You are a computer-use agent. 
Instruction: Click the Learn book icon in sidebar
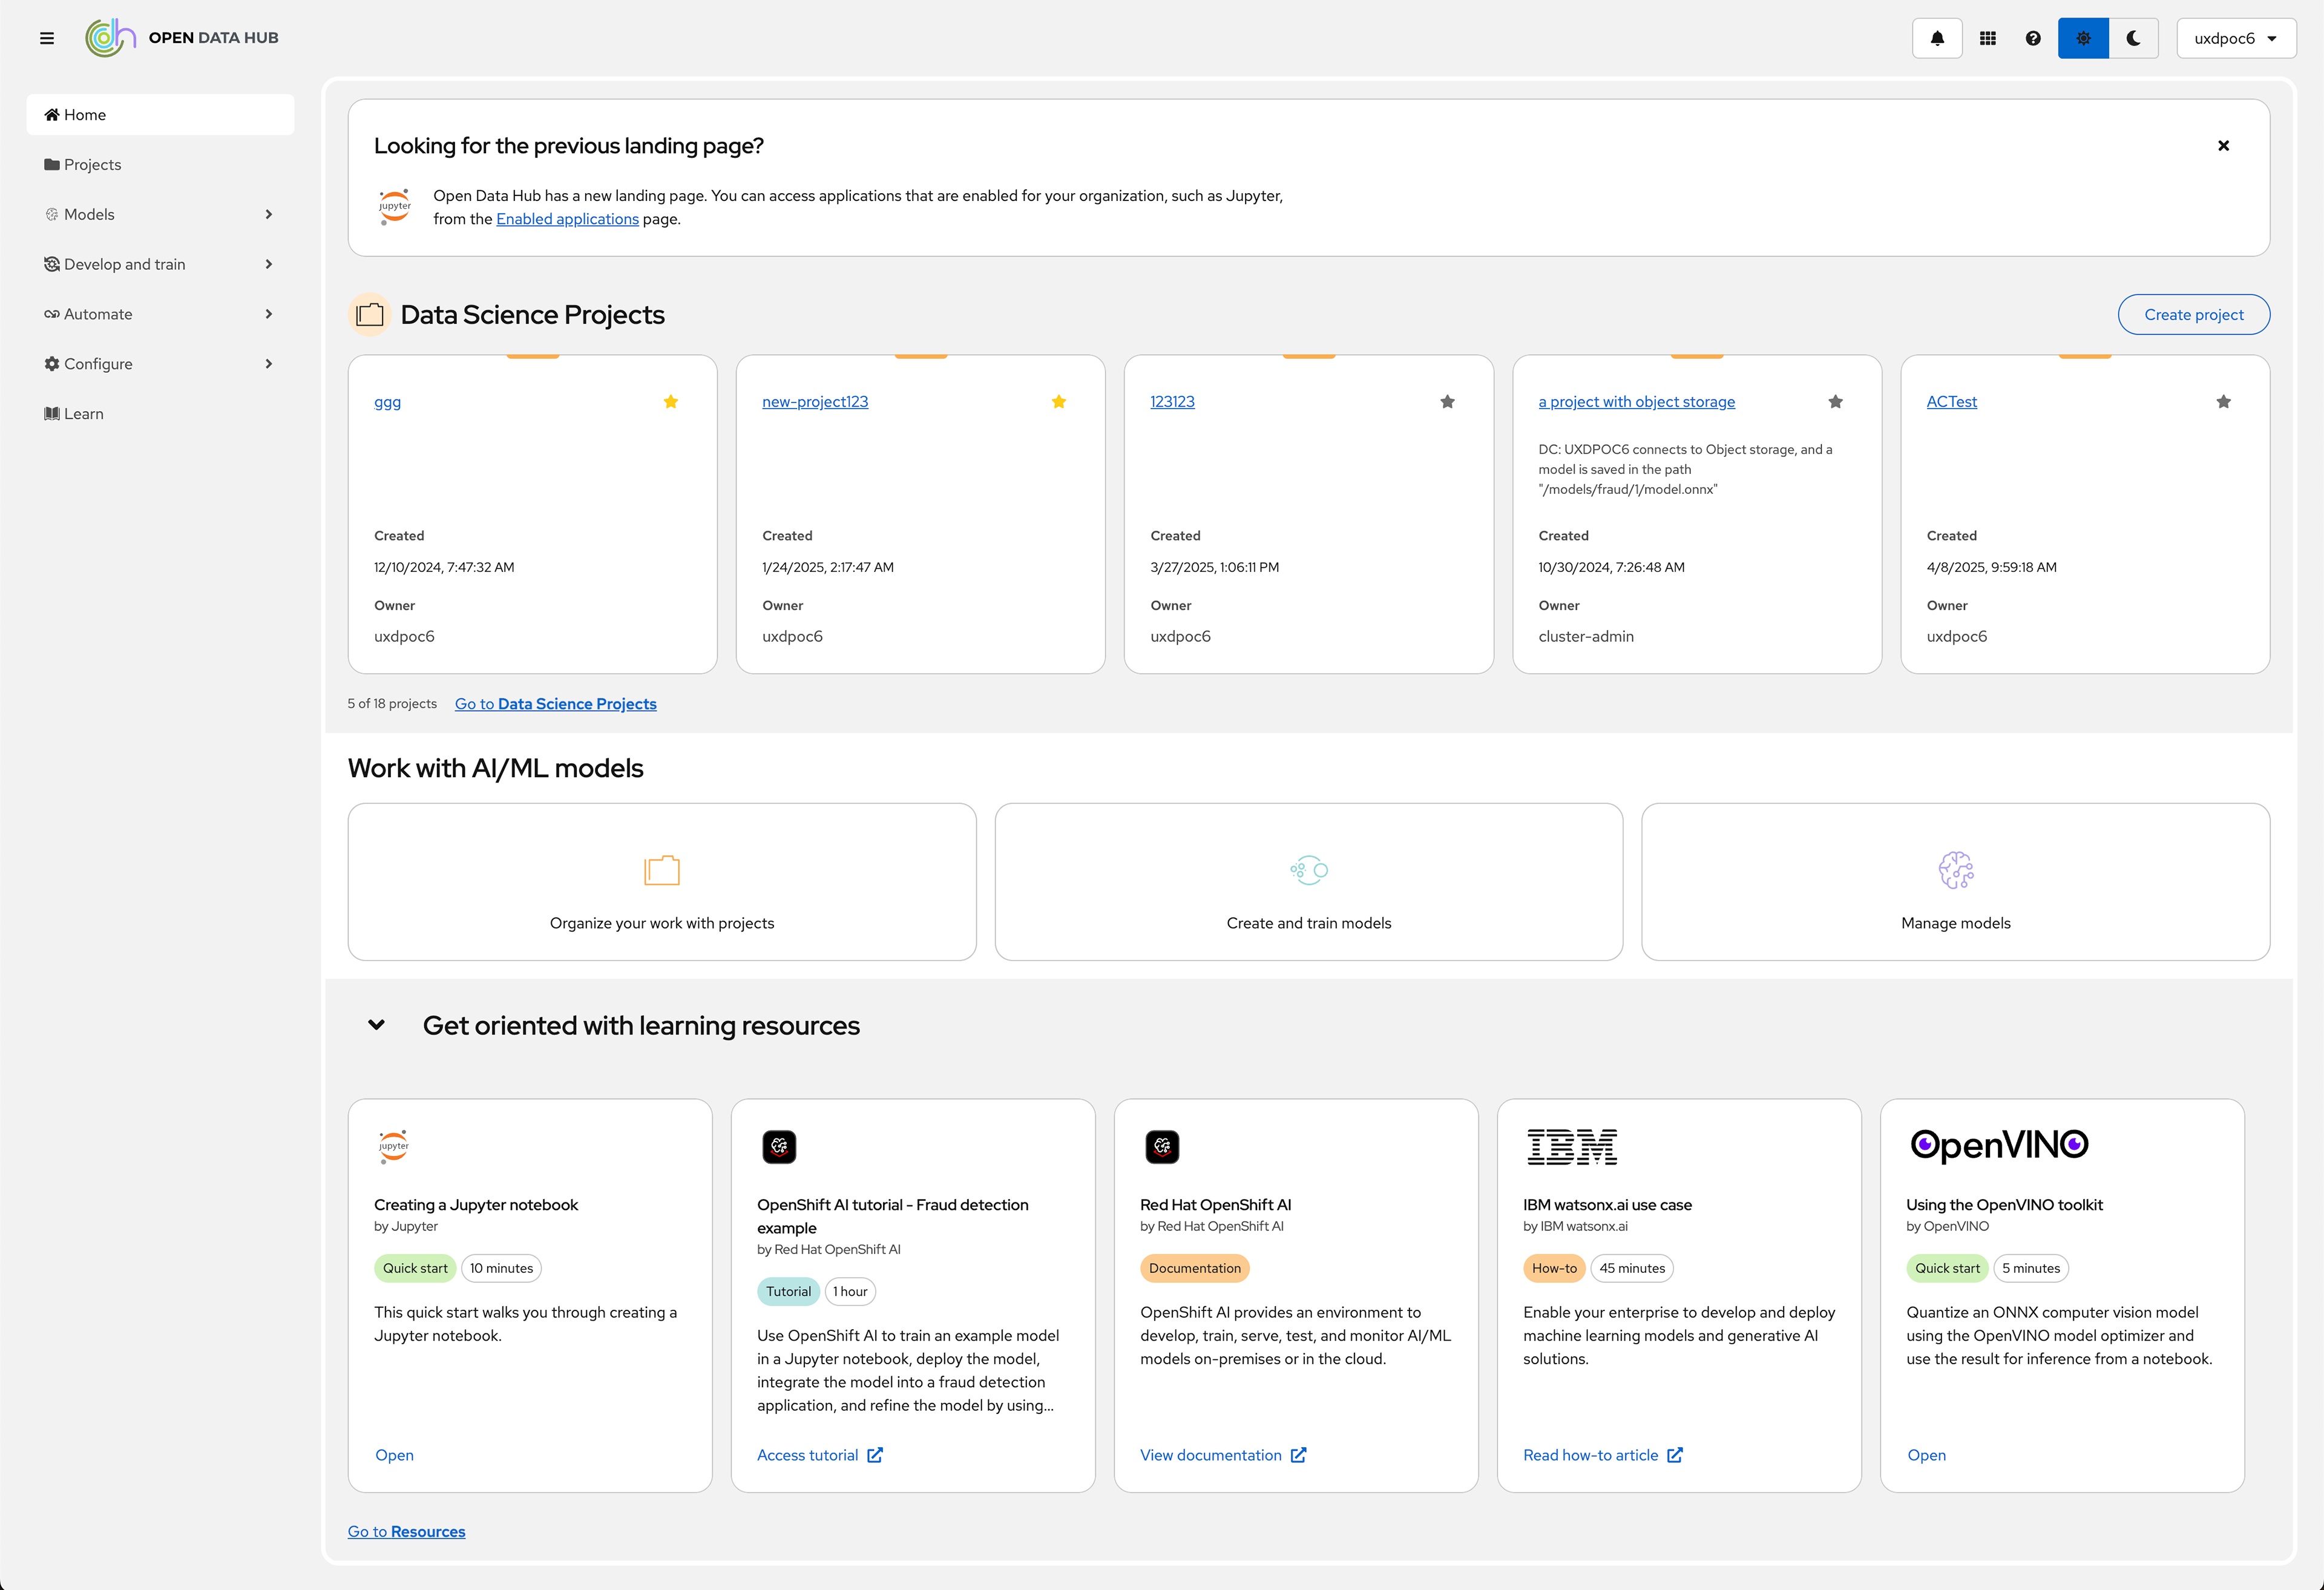pyautogui.click(x=52, y=414)
